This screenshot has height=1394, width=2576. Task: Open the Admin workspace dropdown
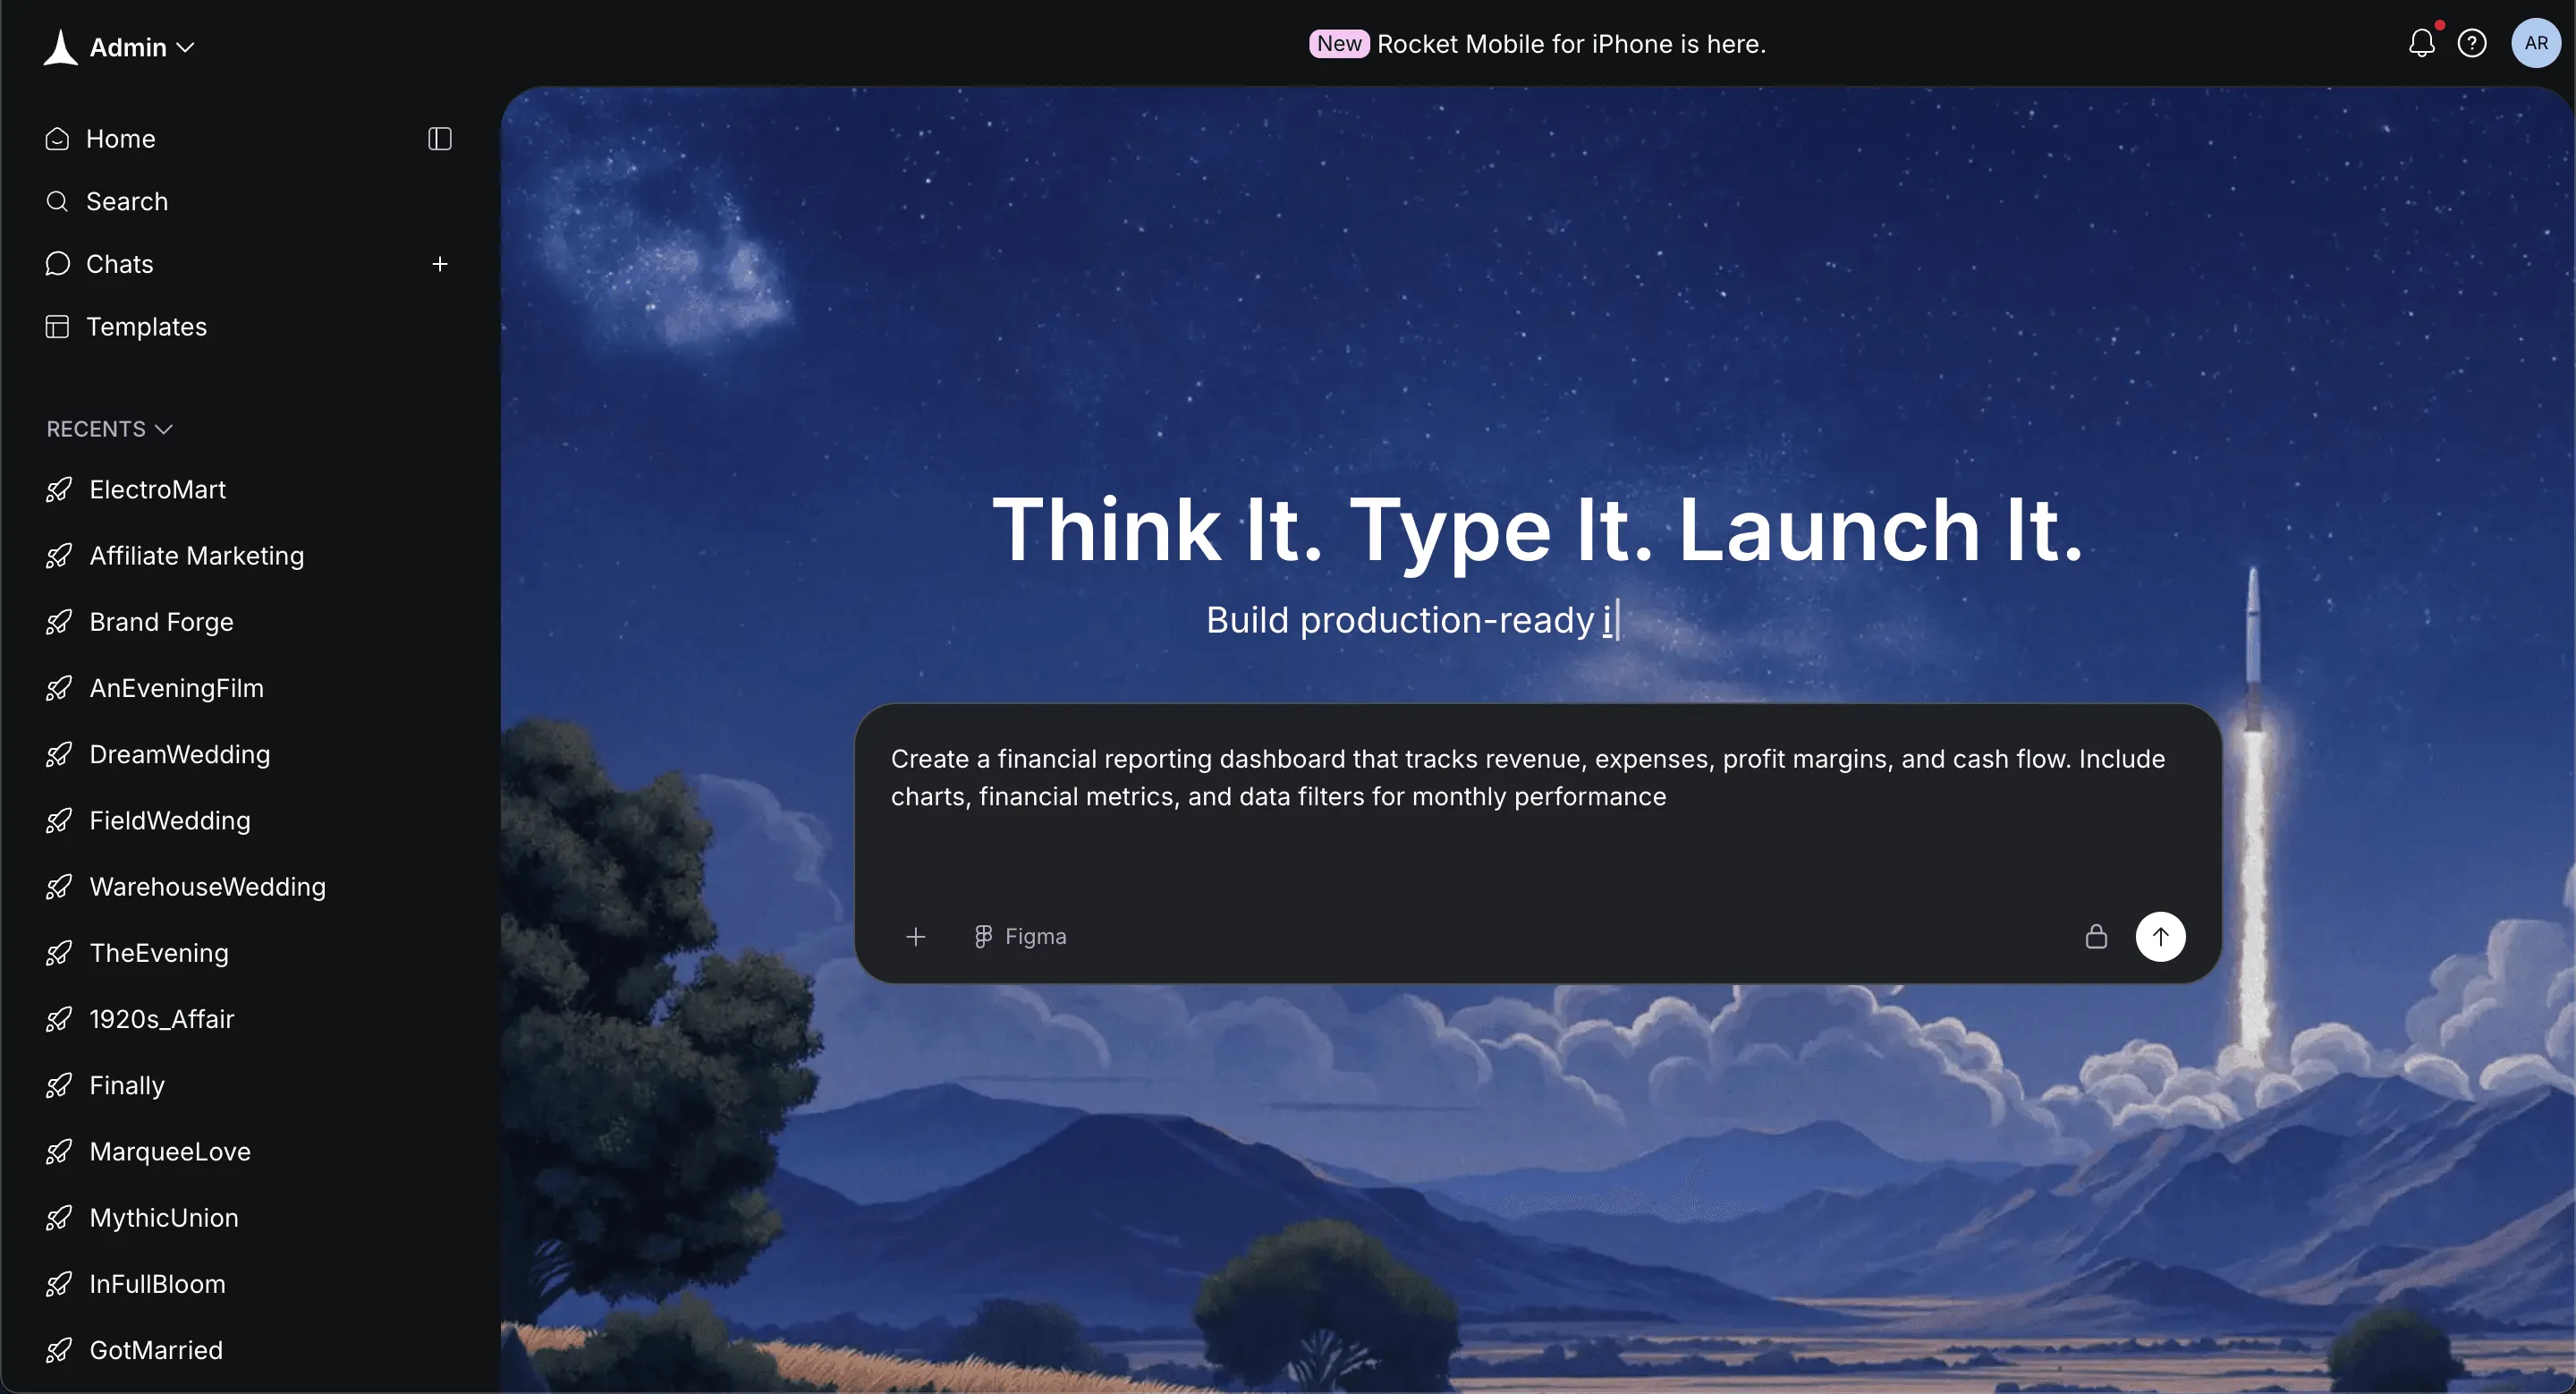141,47
